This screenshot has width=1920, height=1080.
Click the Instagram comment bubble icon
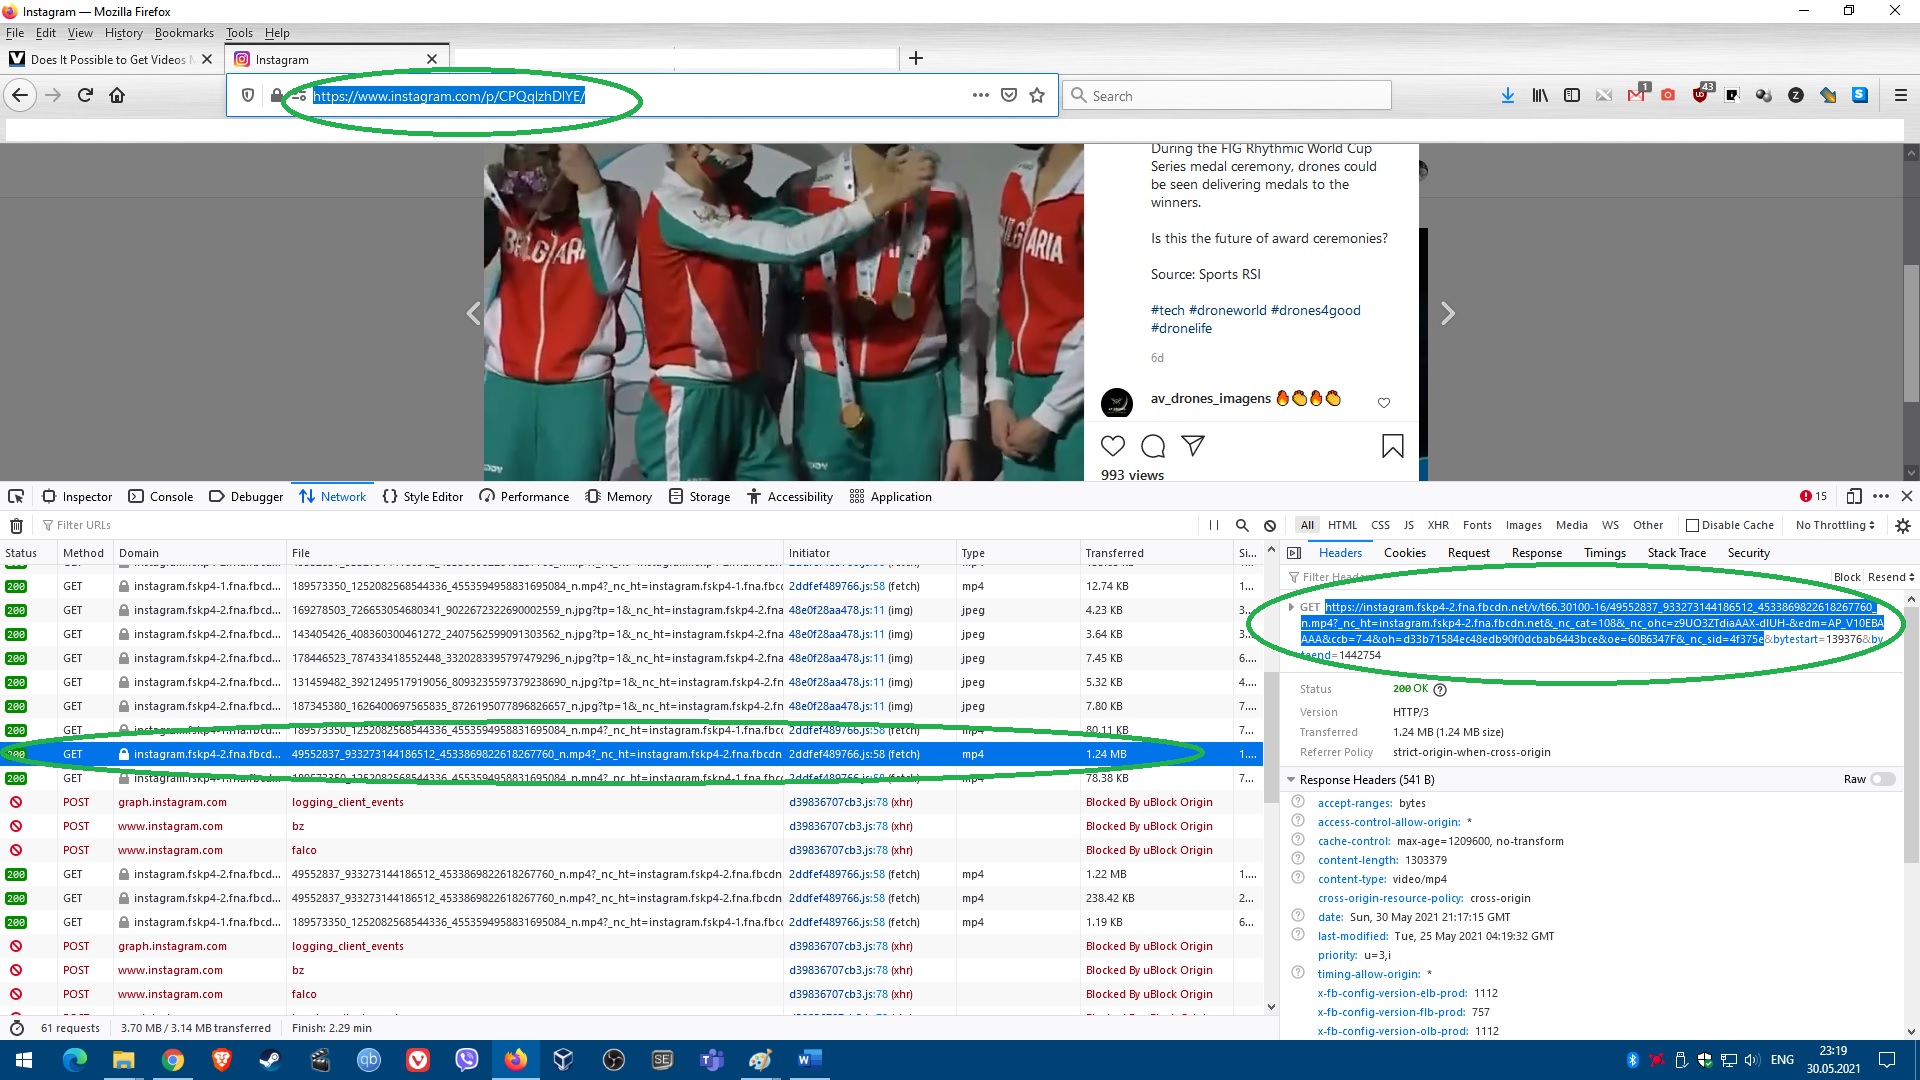click(x=1153, y=446)
